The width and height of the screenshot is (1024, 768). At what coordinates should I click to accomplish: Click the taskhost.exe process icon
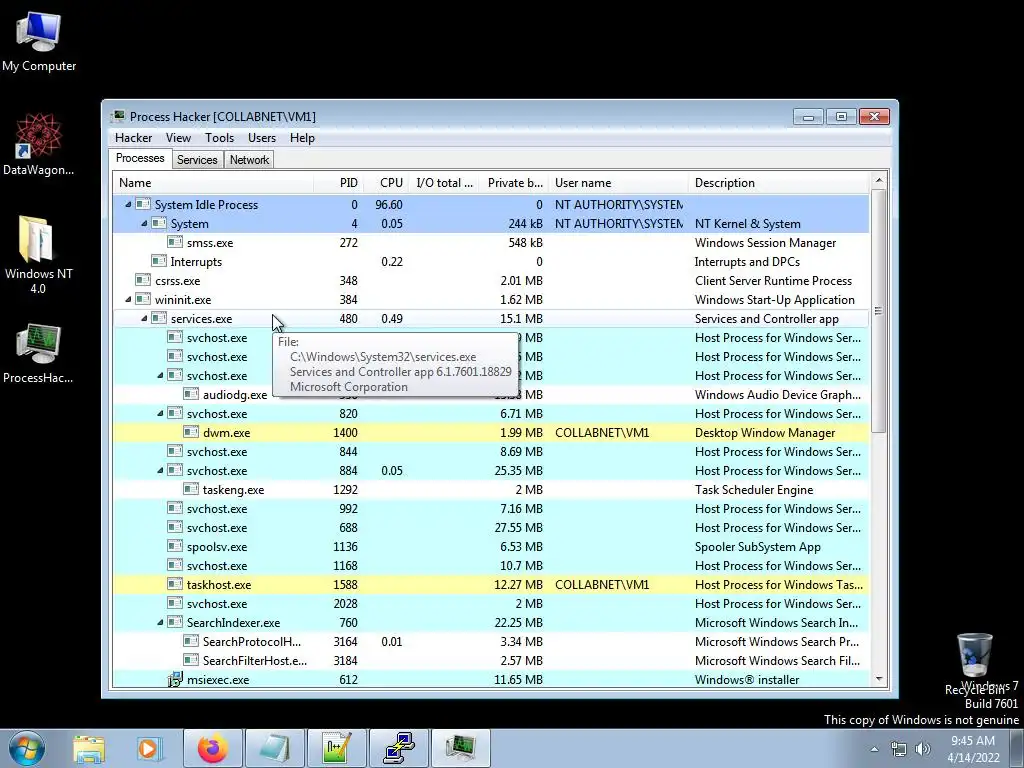click(x=174, y=584)
